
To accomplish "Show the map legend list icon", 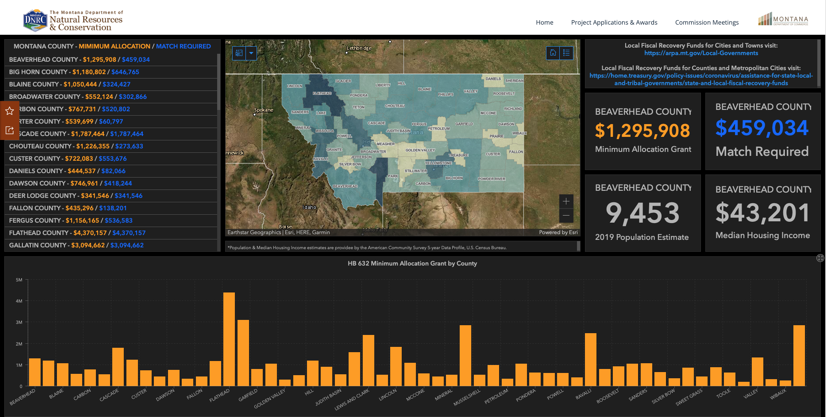I will (566, 53).
